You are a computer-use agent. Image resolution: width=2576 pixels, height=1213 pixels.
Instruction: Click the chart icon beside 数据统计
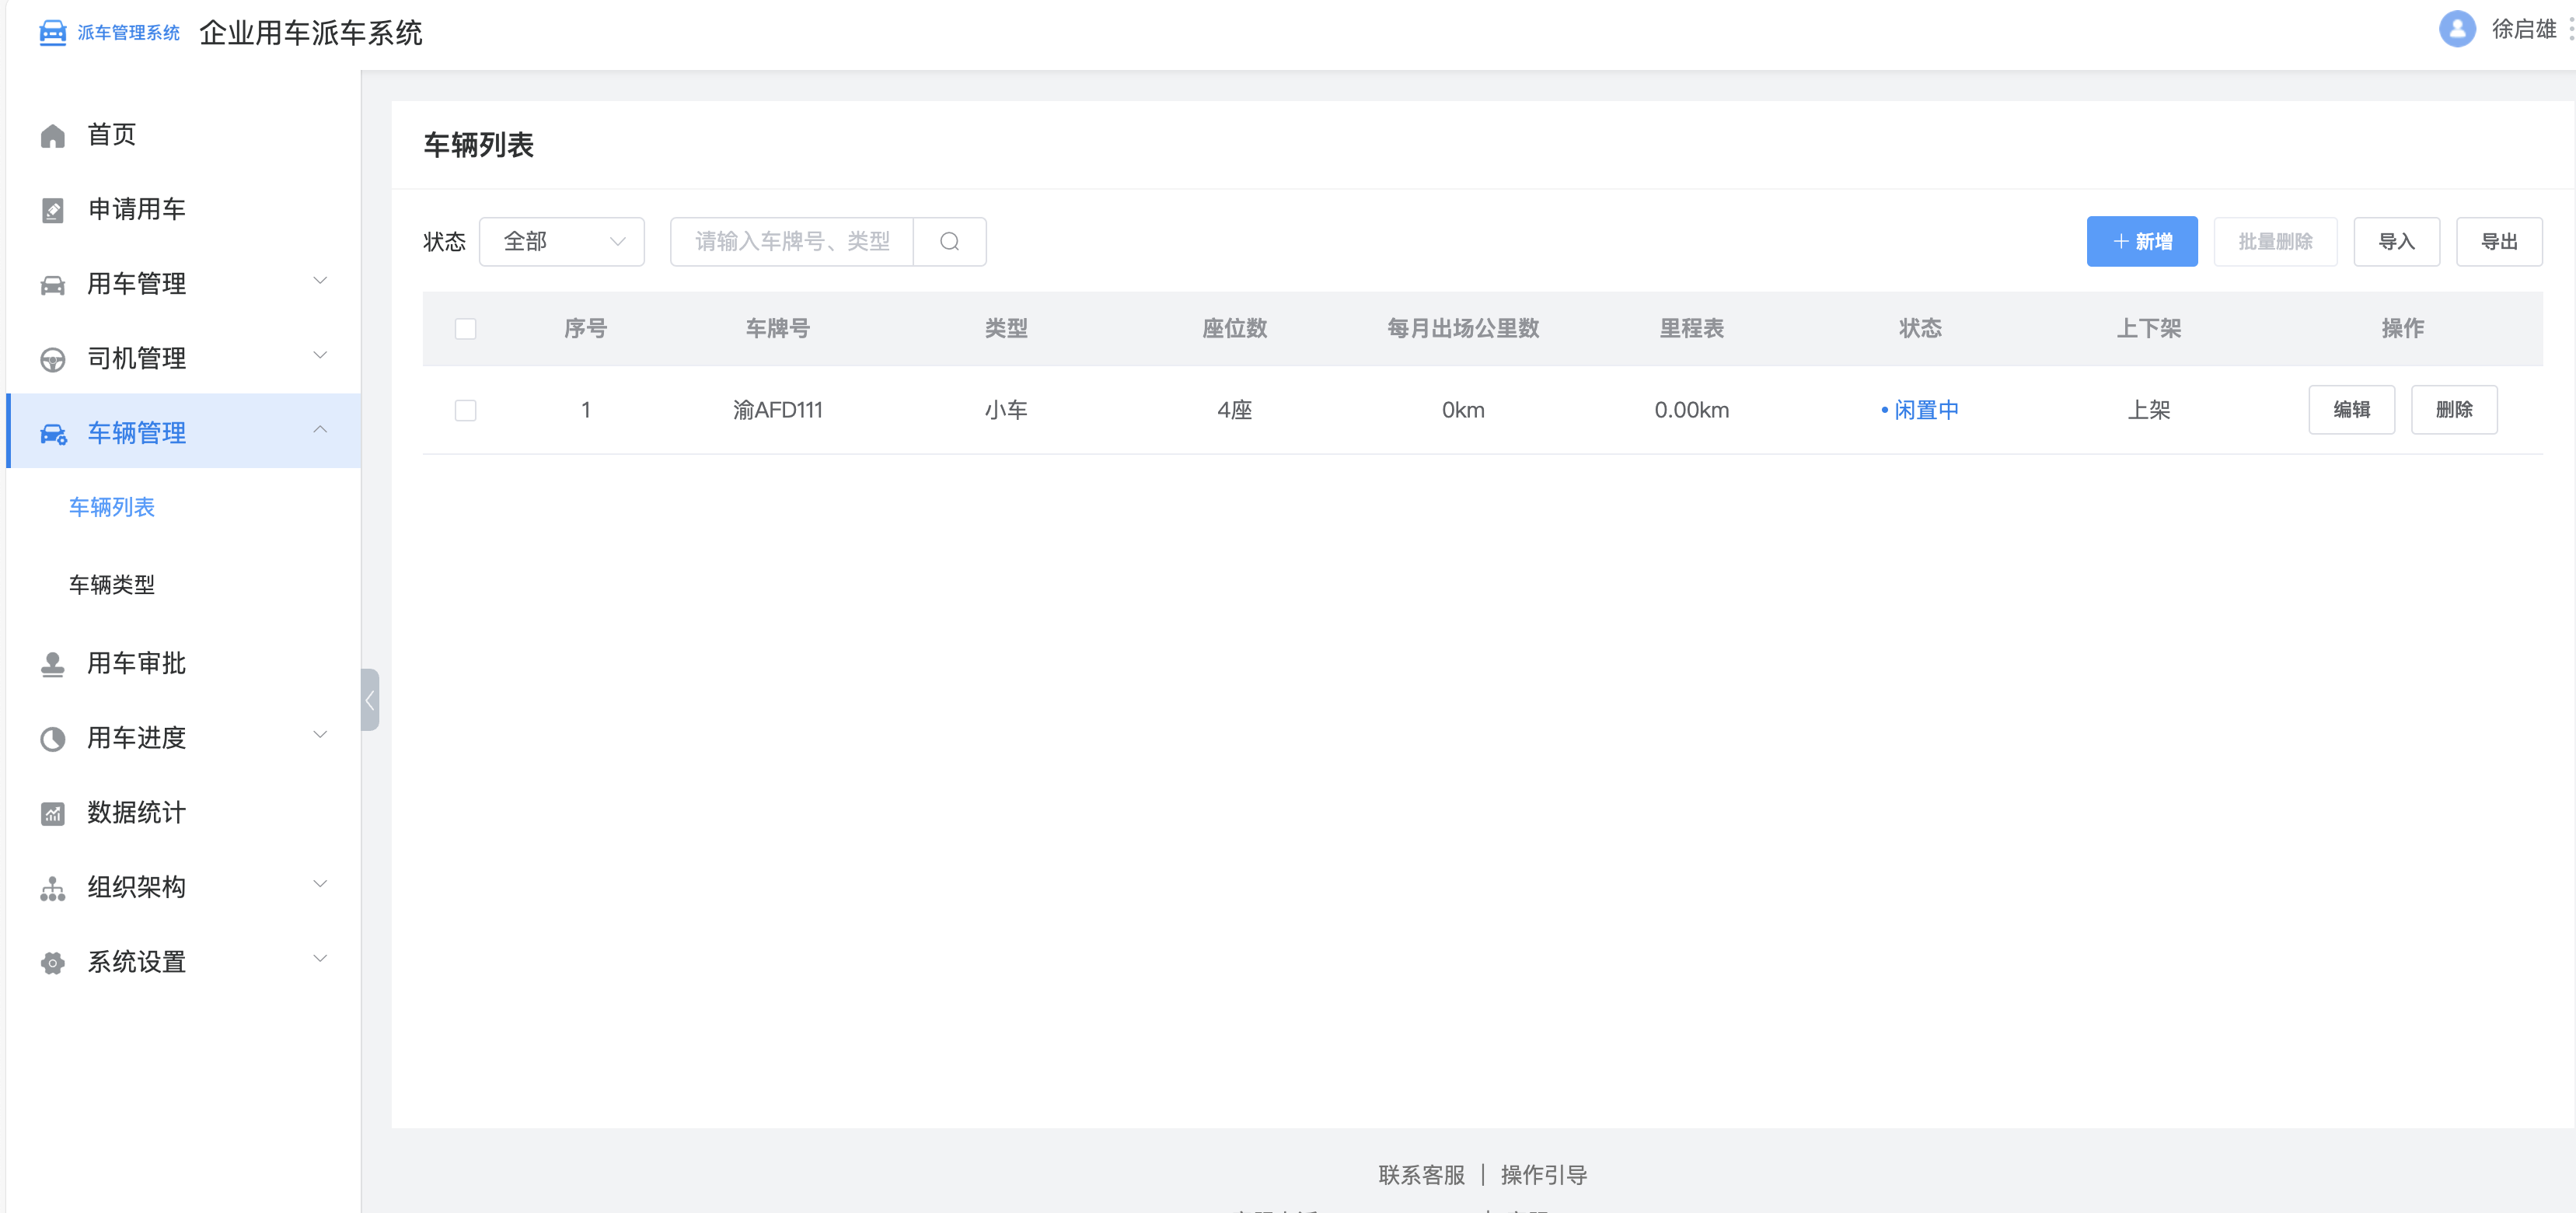point(52,814)
